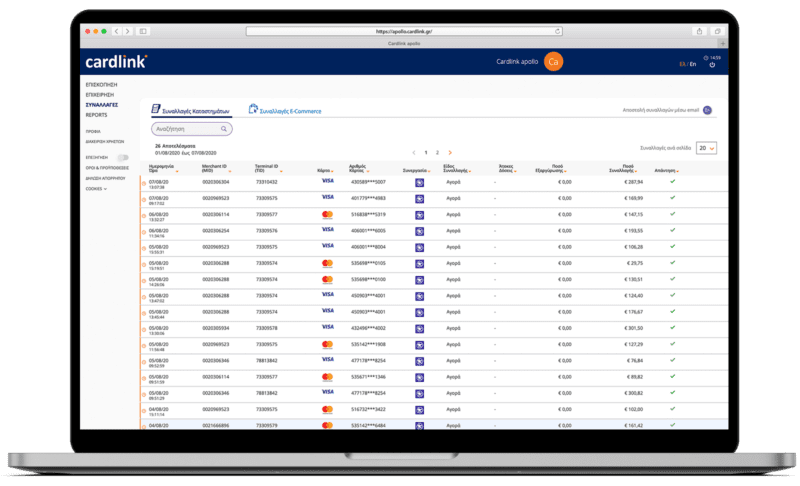Image resolution: width=800 pixels, height=486 pixels.
Task: Open the transactions per page dropdown
Action: click(707, 148)
